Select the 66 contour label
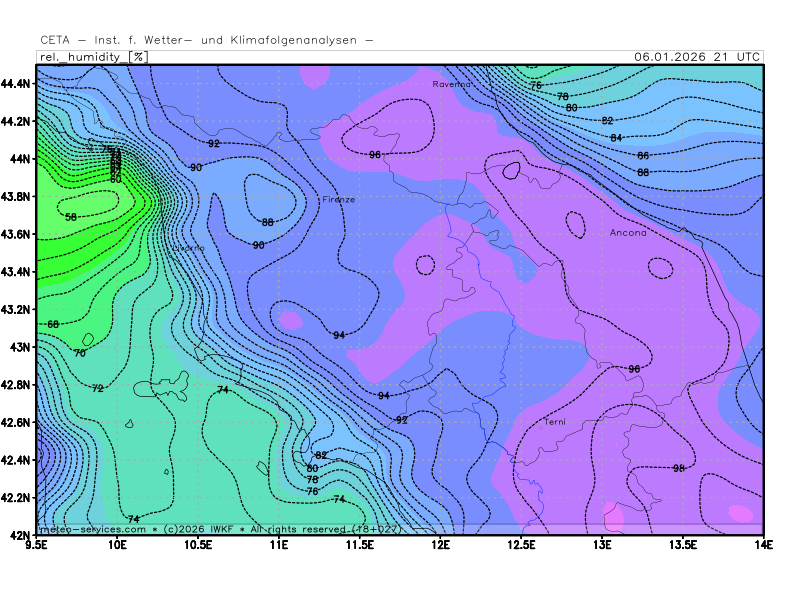Viewport: 800px width, 600px height. [x=643, y=156]
